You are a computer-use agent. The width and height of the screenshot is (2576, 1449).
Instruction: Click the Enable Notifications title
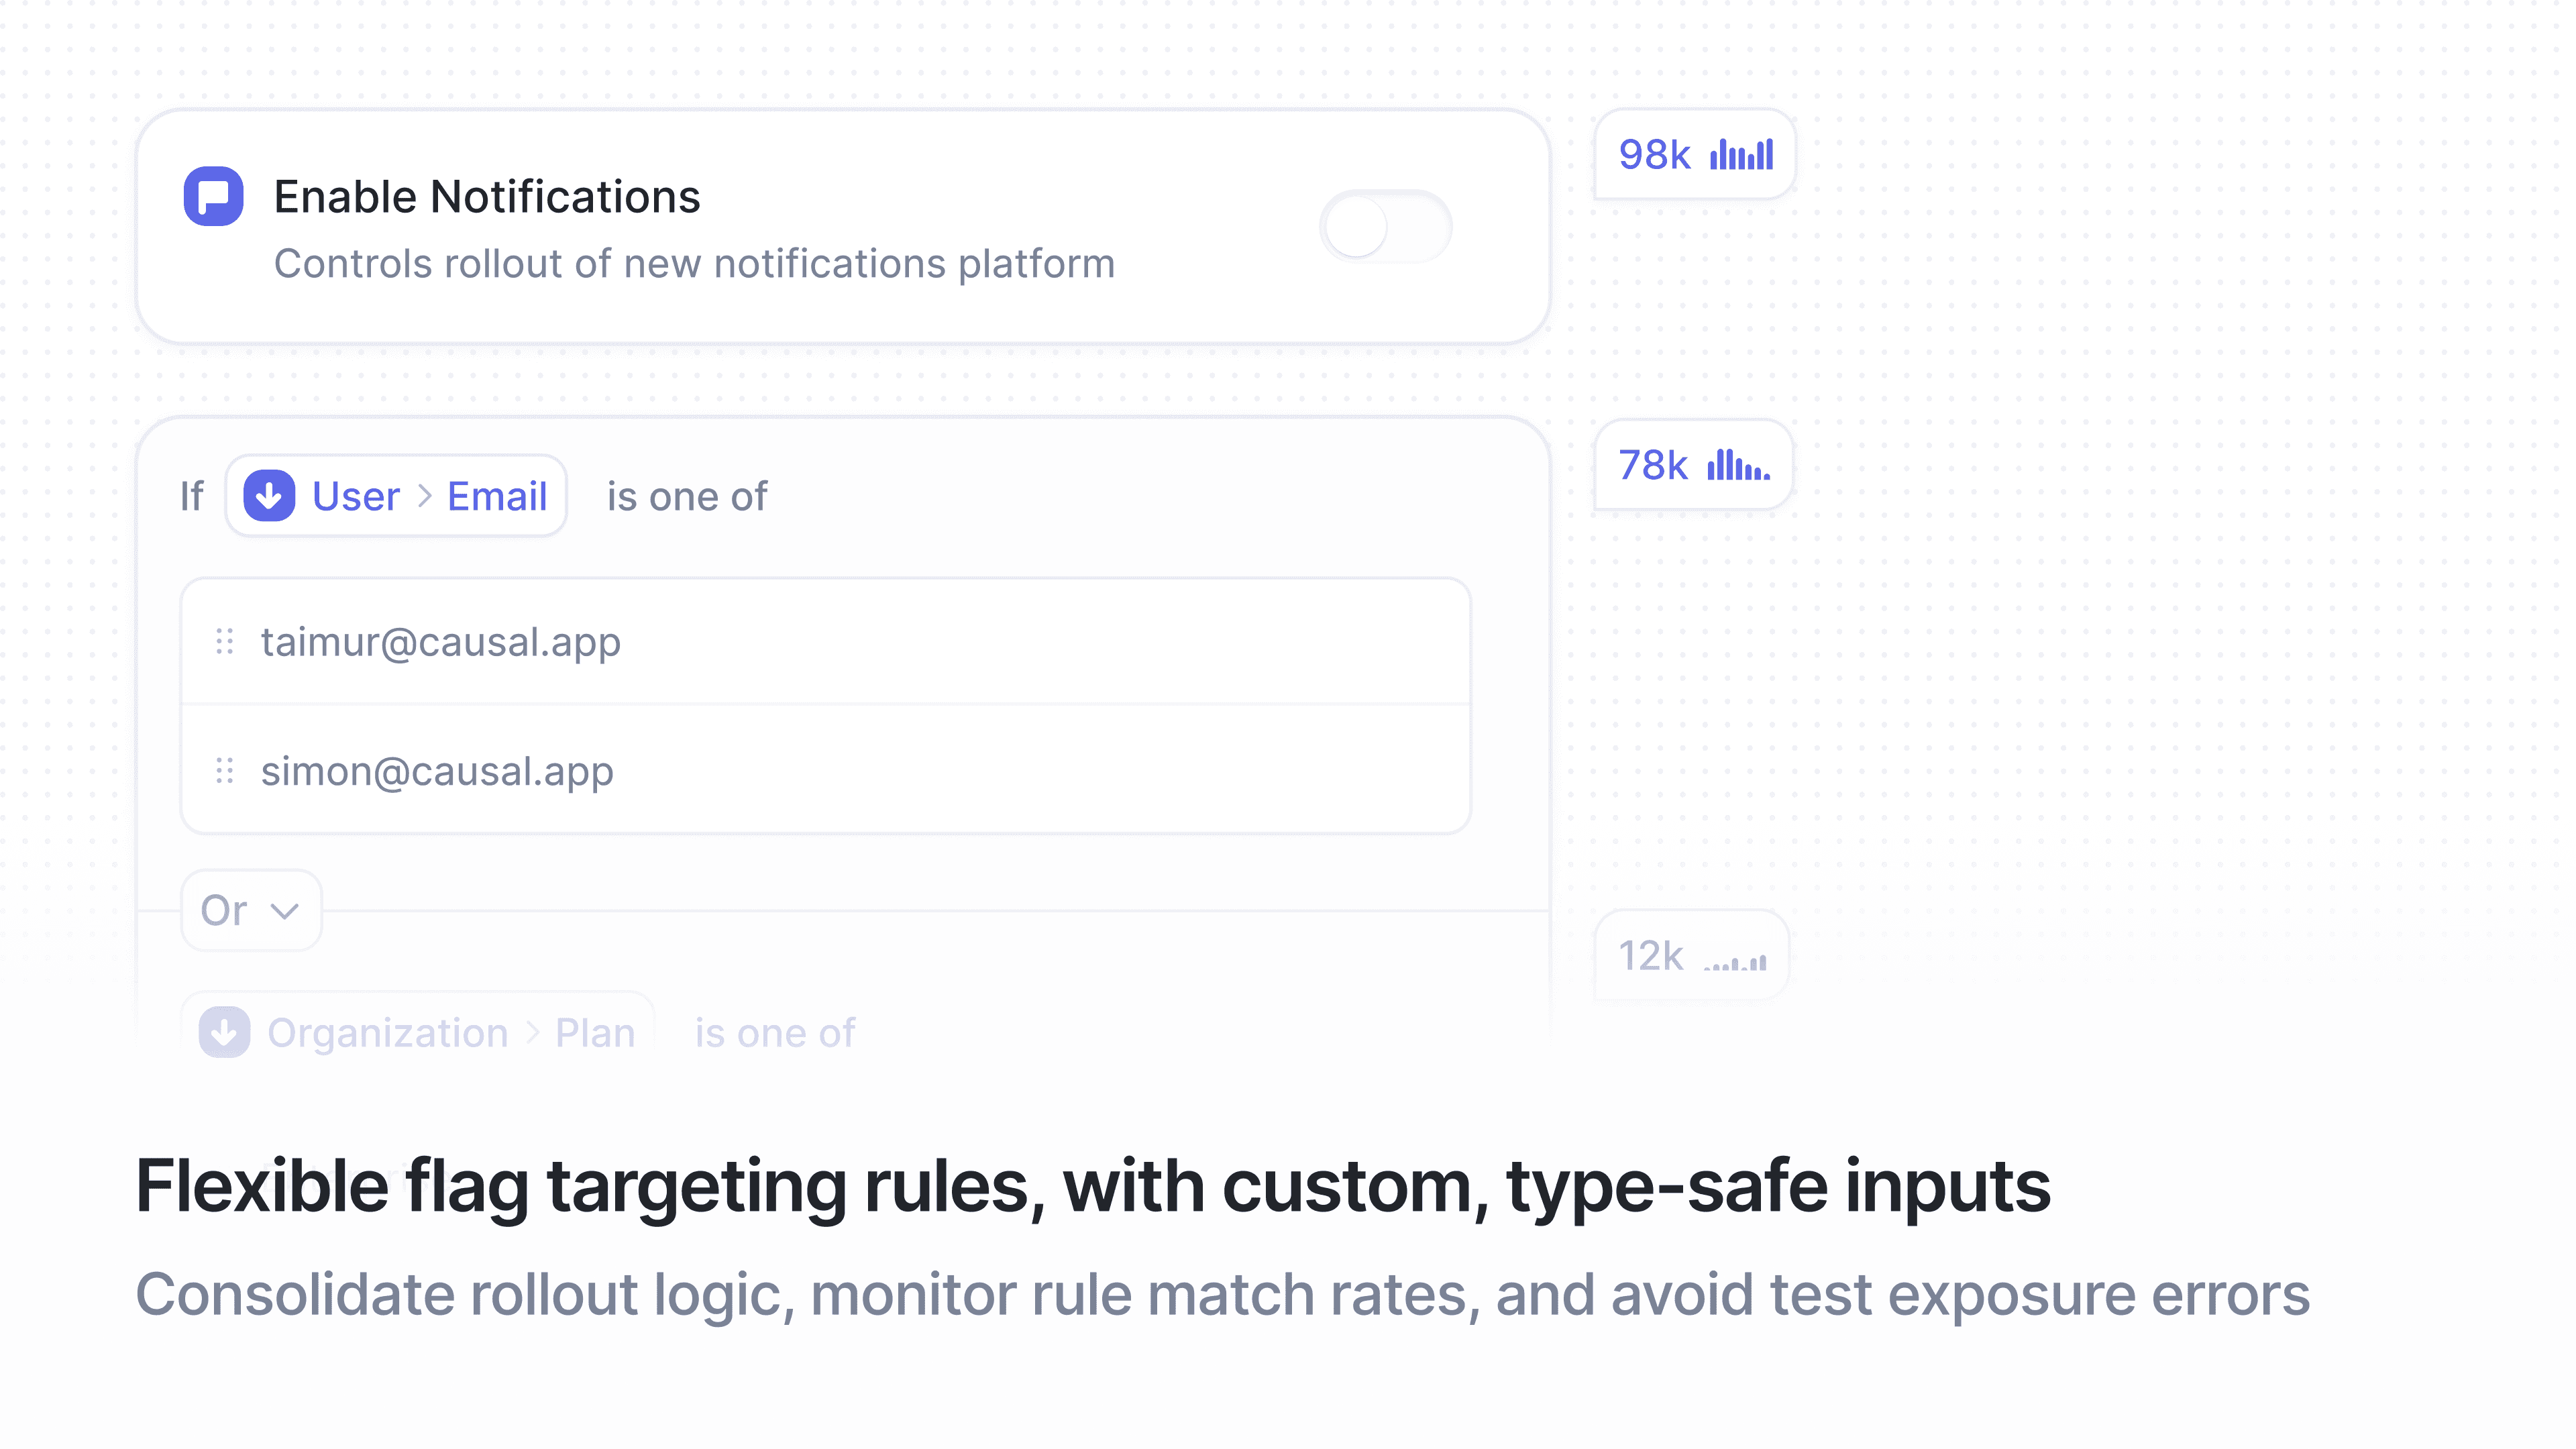pyautogui.click(x=487, y=196)
